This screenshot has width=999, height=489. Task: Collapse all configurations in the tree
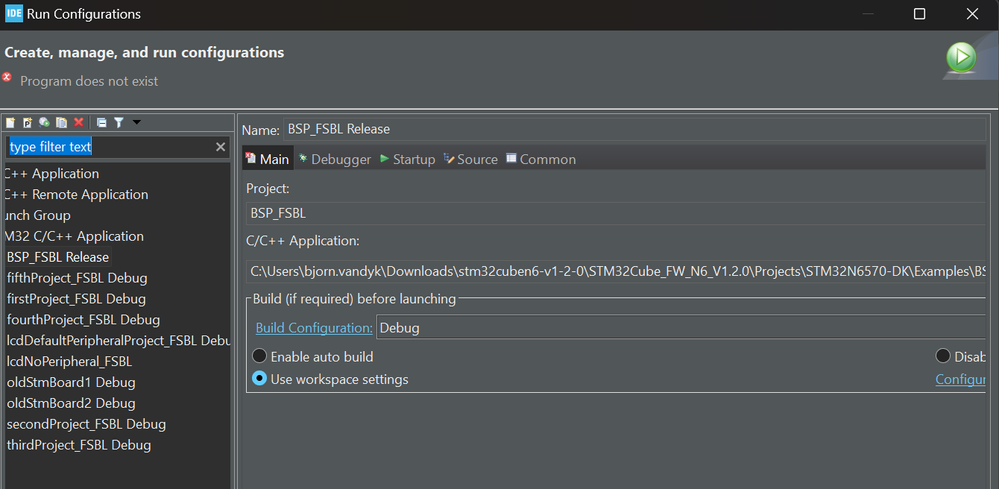coord(101,122)
